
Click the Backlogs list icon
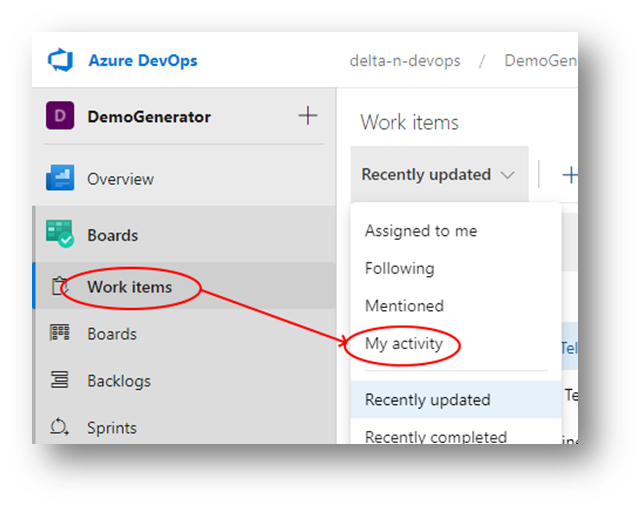[60, 379]
